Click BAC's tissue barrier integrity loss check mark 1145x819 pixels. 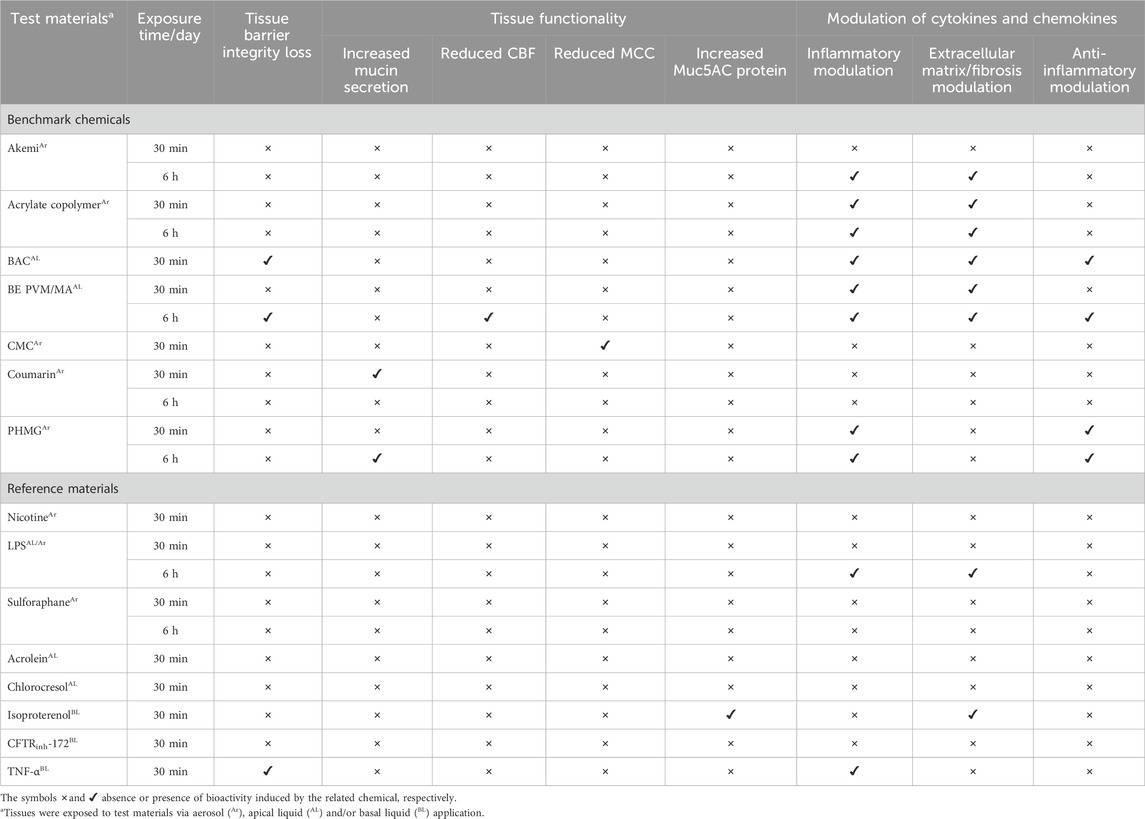268,261
